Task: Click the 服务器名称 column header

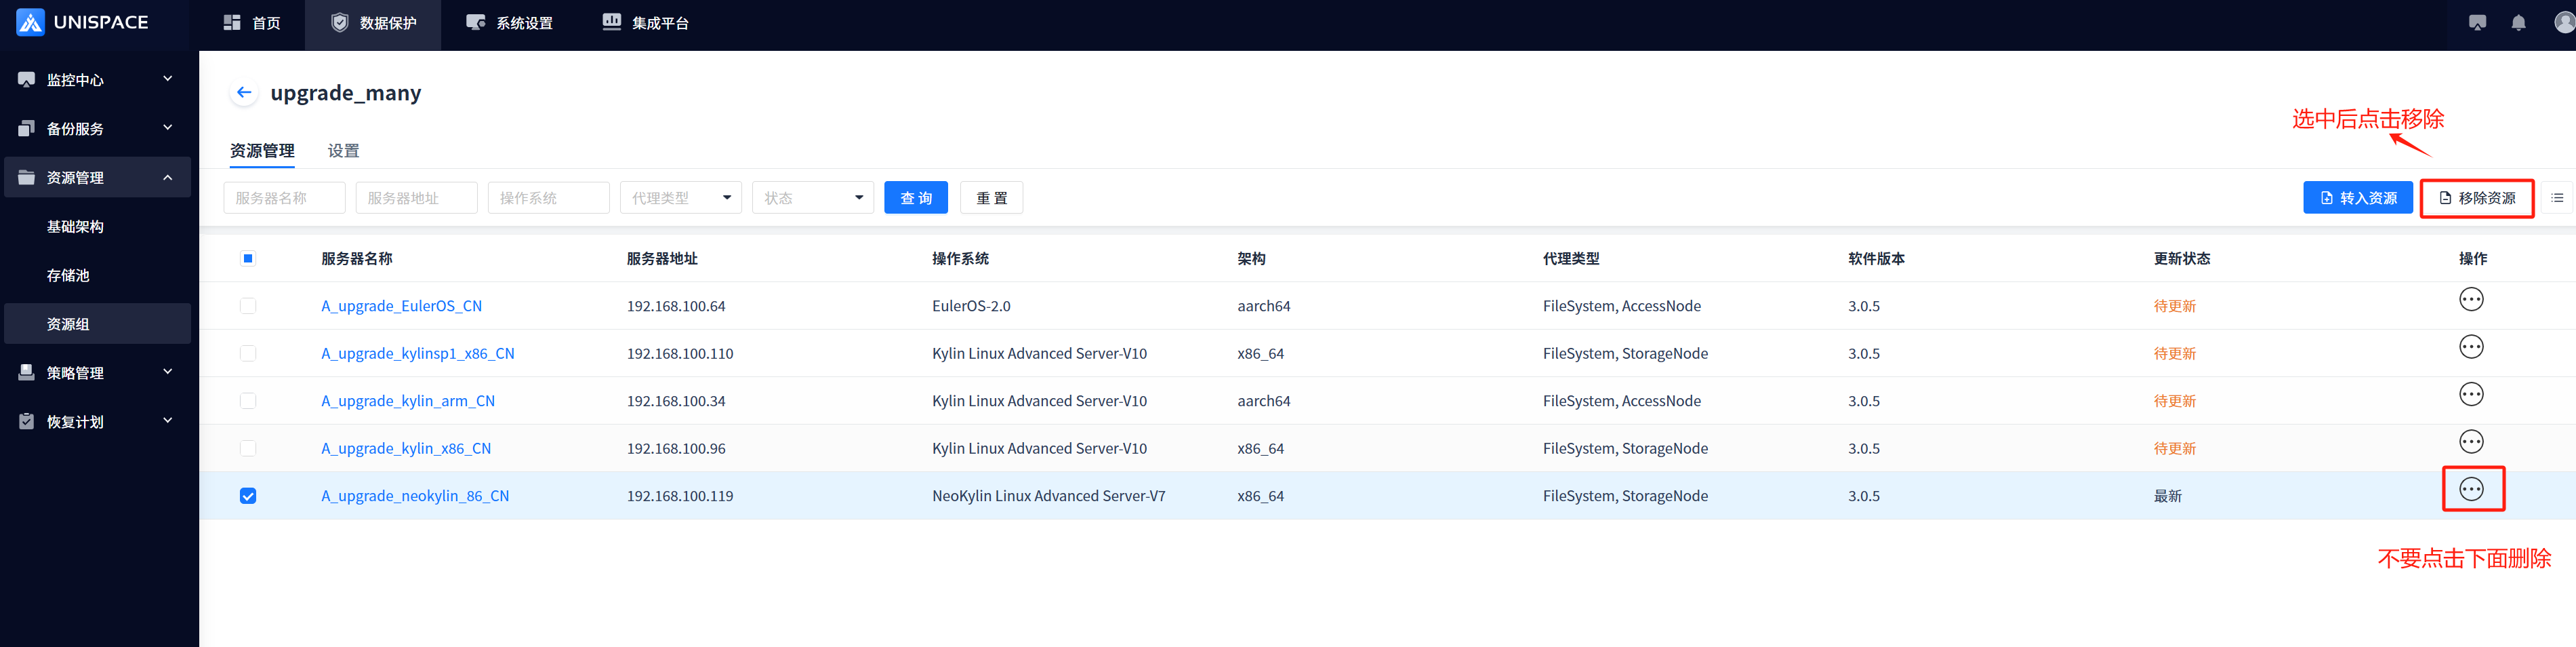Action: pos(357,258)
